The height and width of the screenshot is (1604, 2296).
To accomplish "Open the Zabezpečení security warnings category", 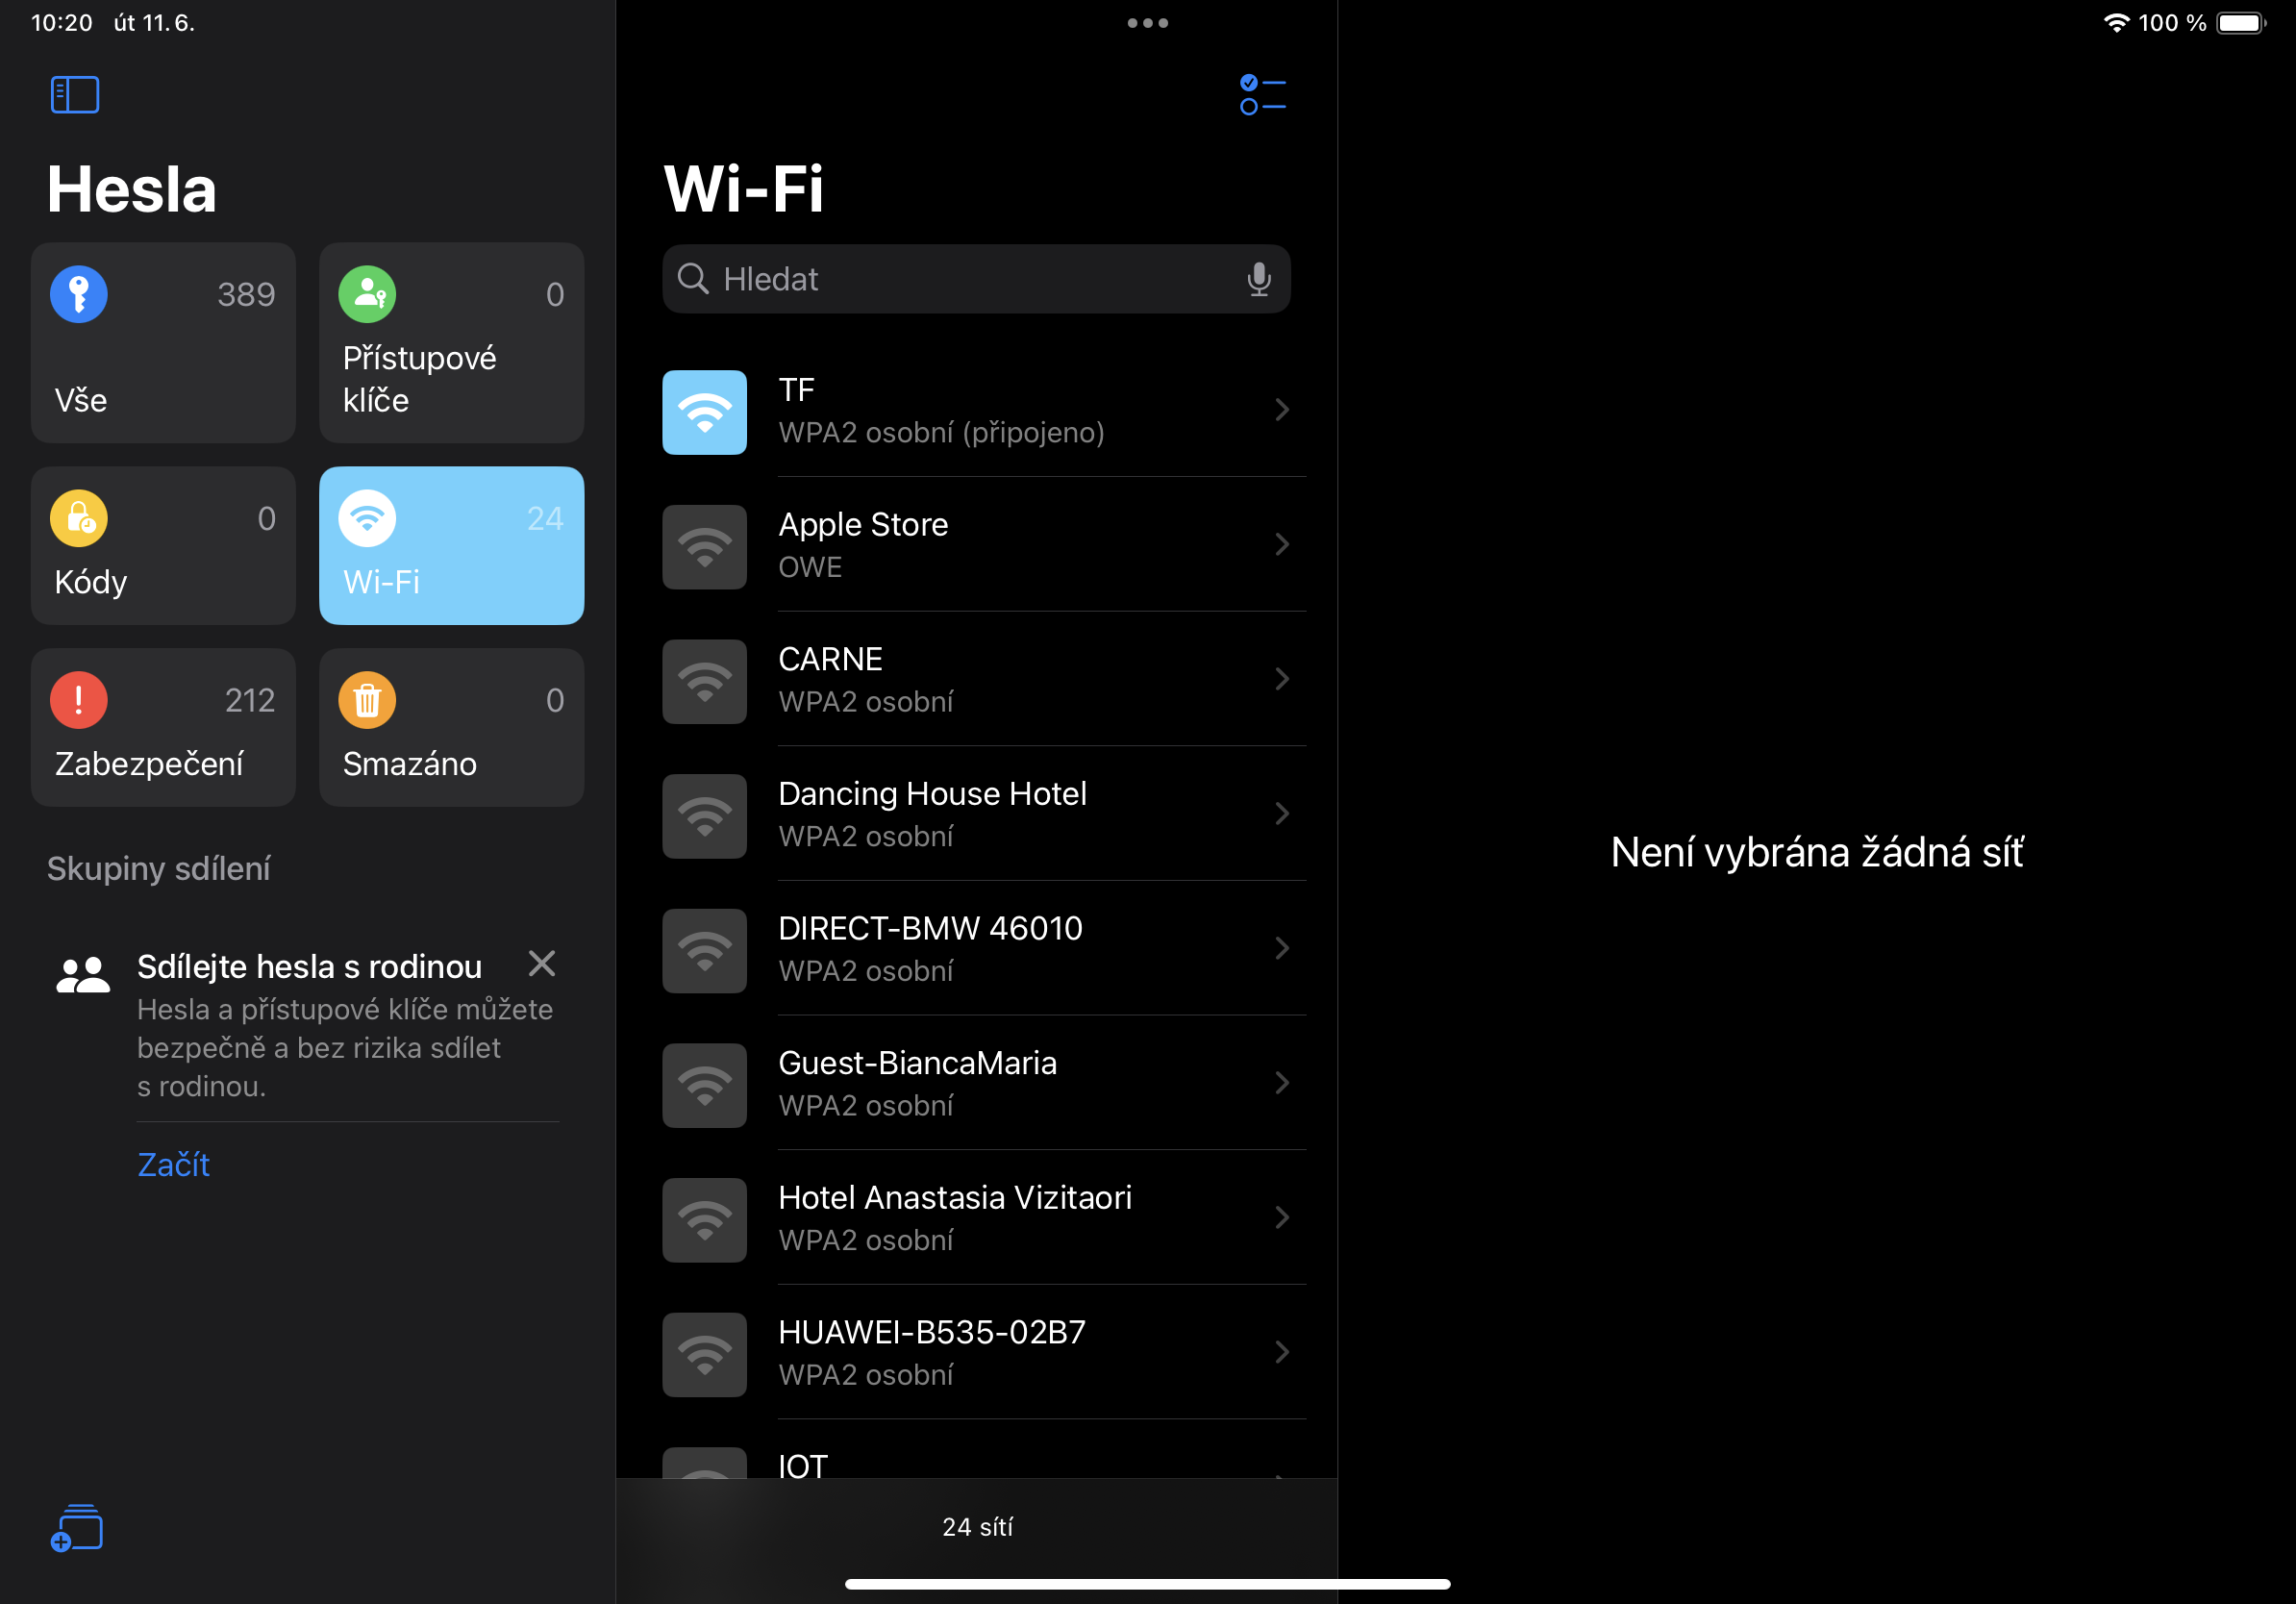I will [x=162, y=727].
